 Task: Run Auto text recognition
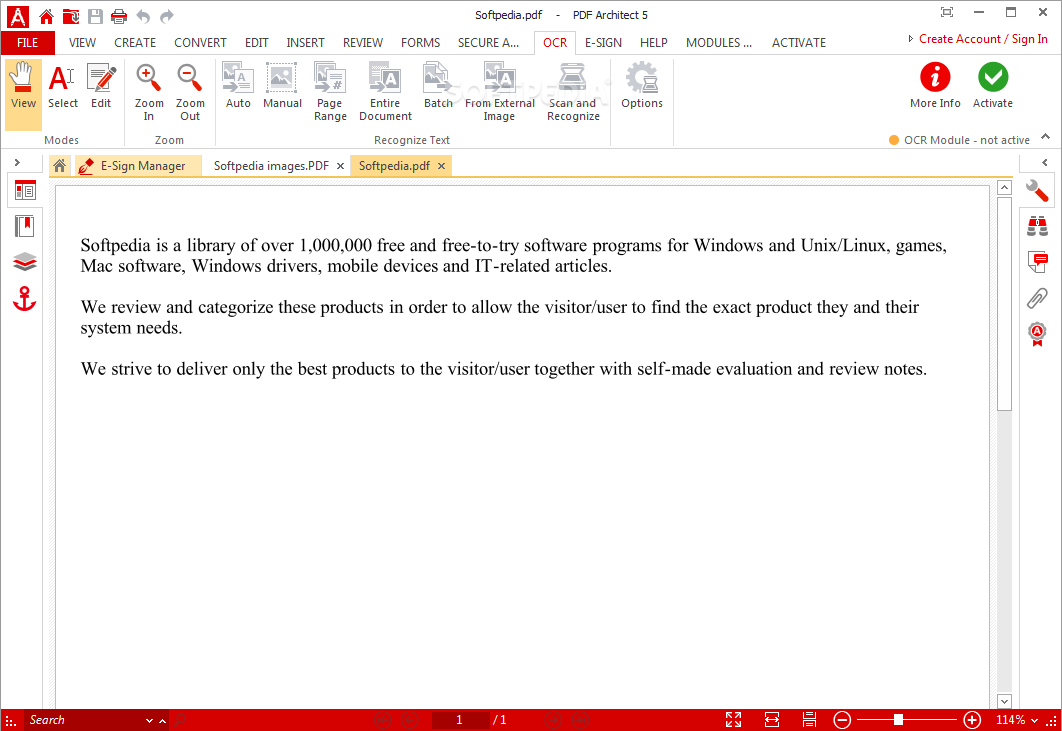[238, 87]
